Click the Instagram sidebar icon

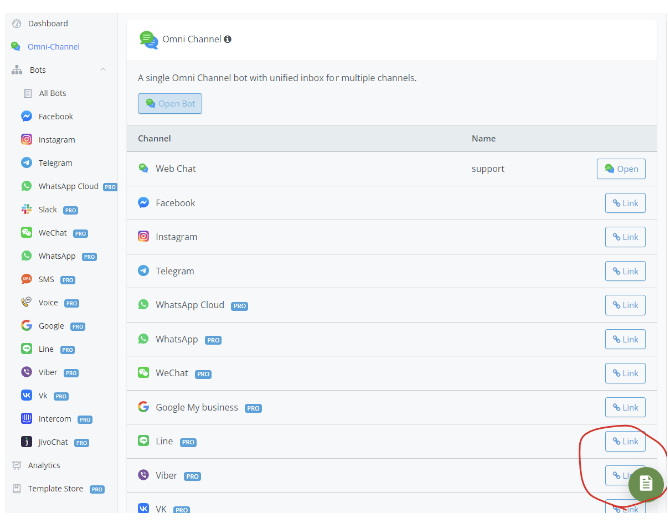point(26,139)
